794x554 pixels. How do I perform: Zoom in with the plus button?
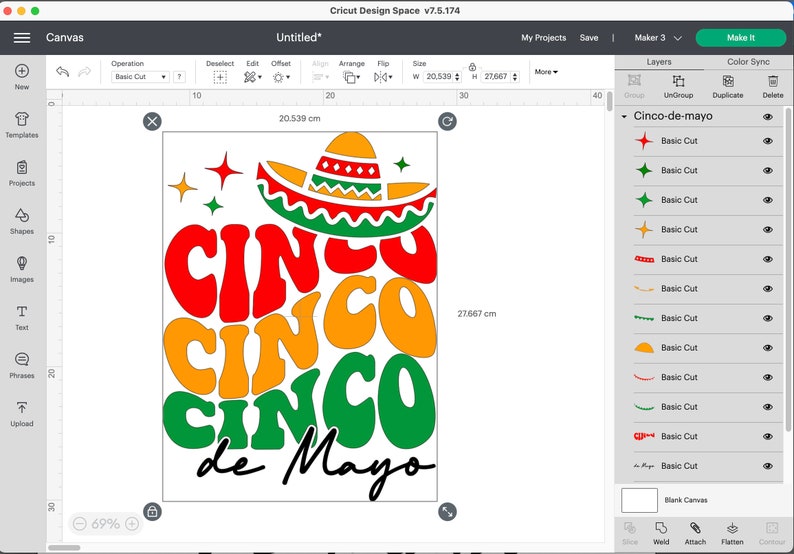pyautogui.click(x=132, y=524)
